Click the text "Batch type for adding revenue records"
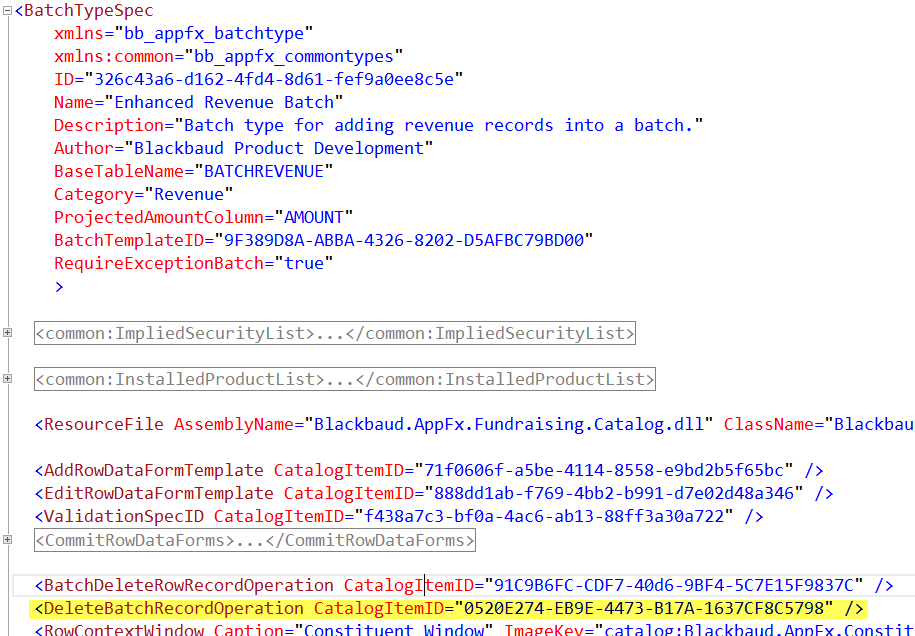The image size is (915, 636). coord(369,125)
